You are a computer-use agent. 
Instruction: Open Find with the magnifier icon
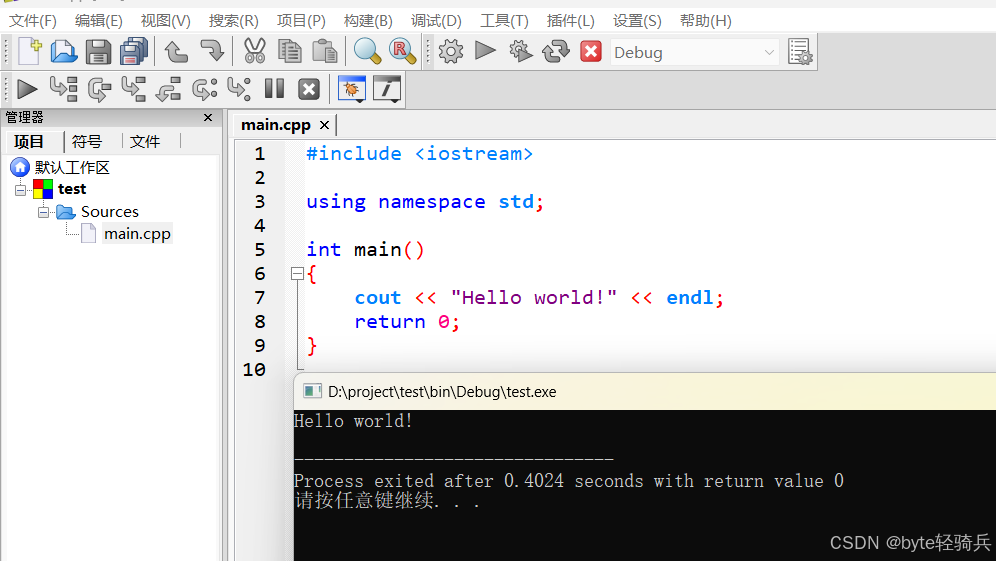[x=367, y=51]
